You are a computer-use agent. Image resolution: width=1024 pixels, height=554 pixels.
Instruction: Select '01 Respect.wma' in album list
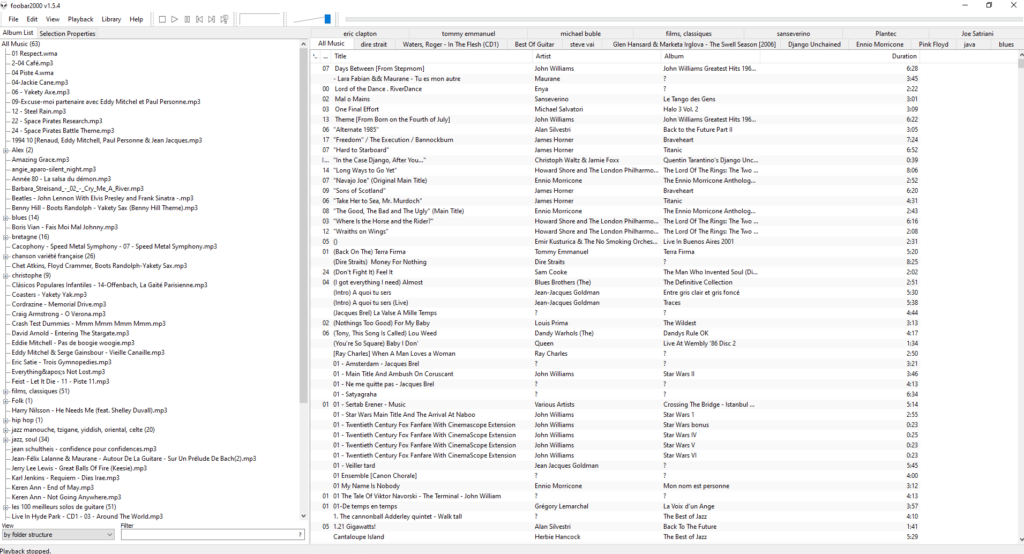click(x=34, y=54)
